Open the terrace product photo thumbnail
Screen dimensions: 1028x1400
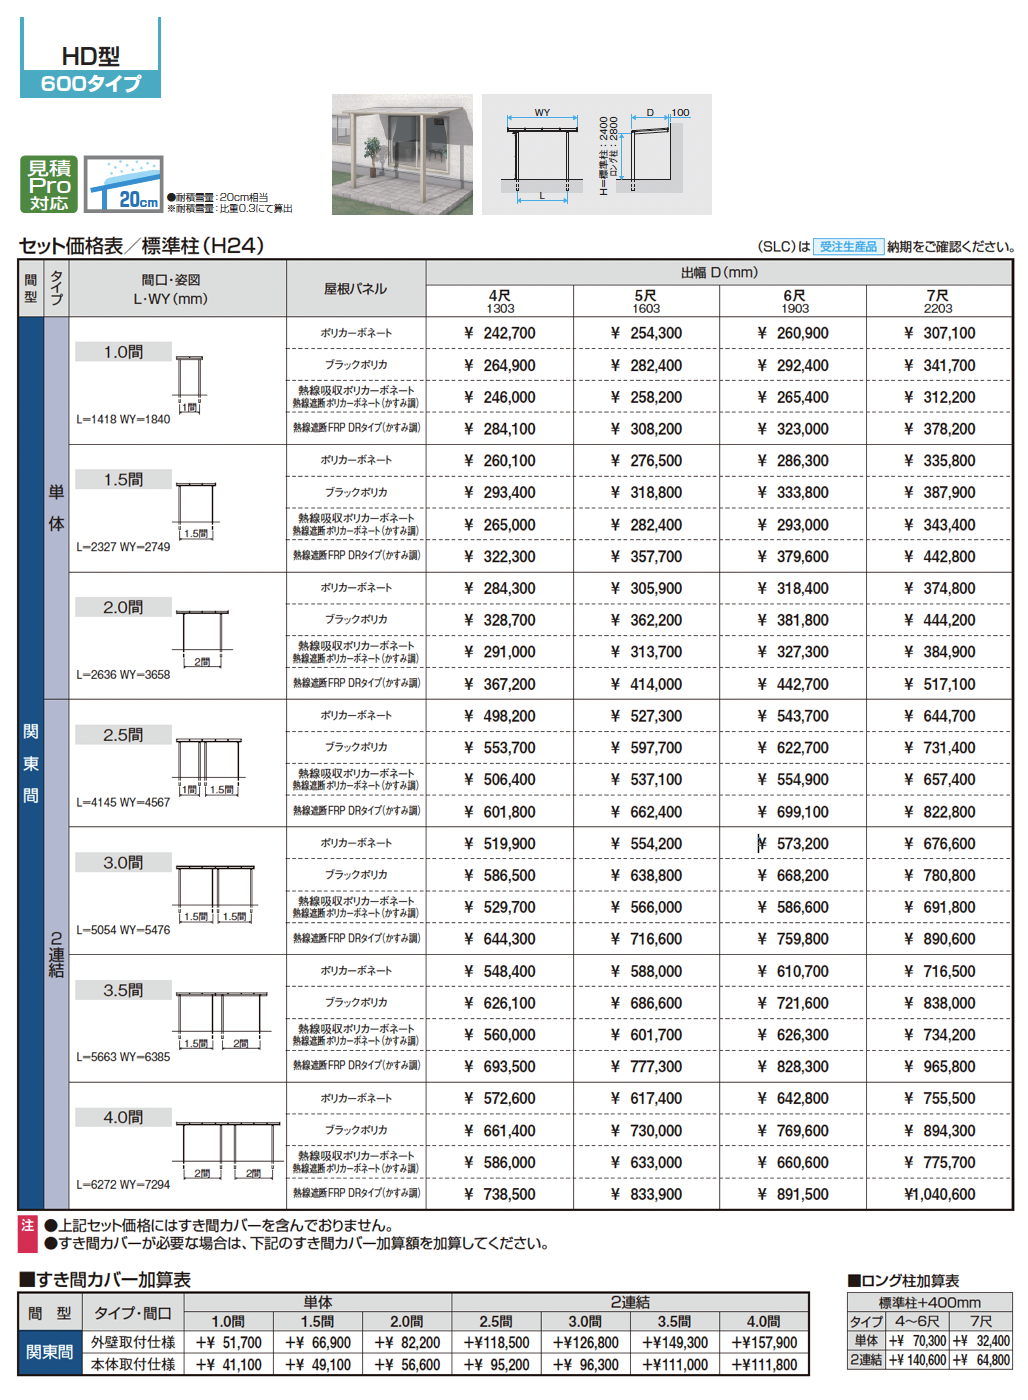point(402,154)
